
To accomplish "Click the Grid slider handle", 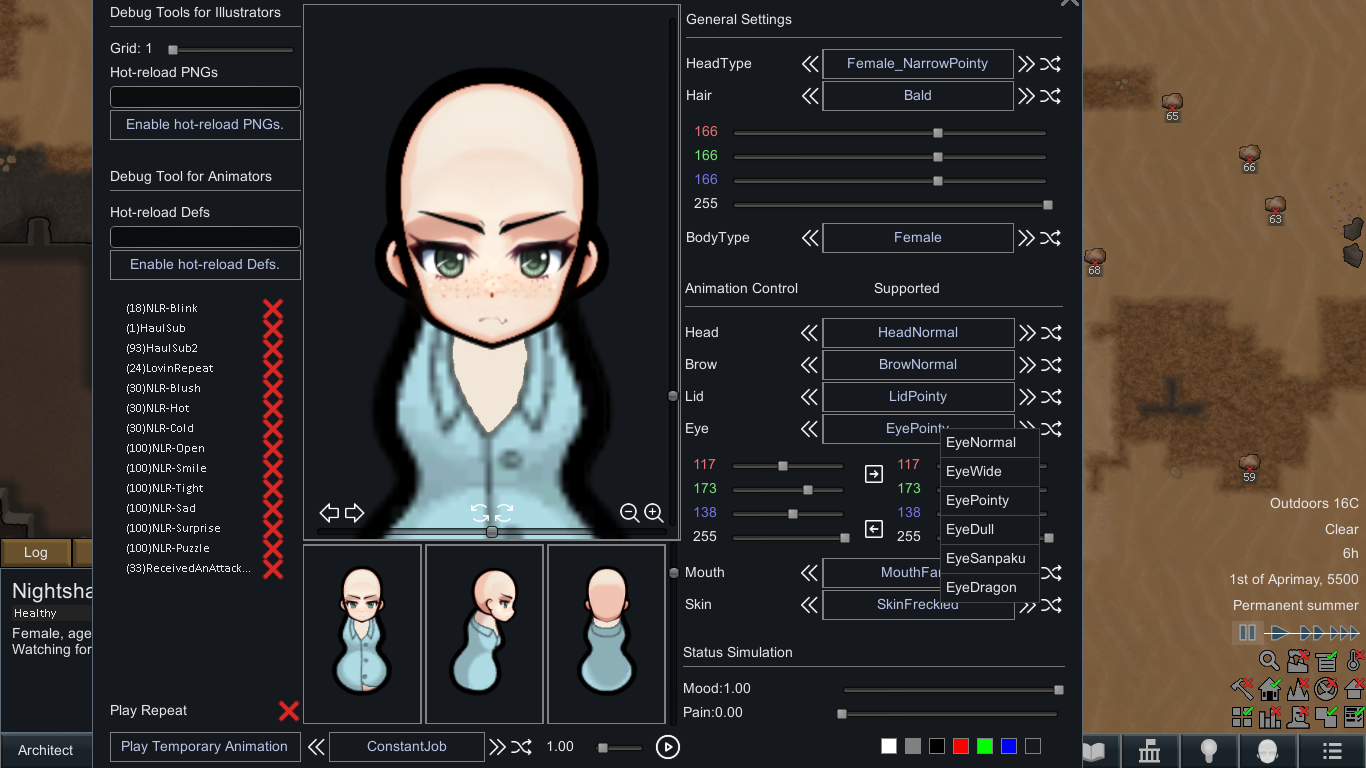I will click(173, 49).
